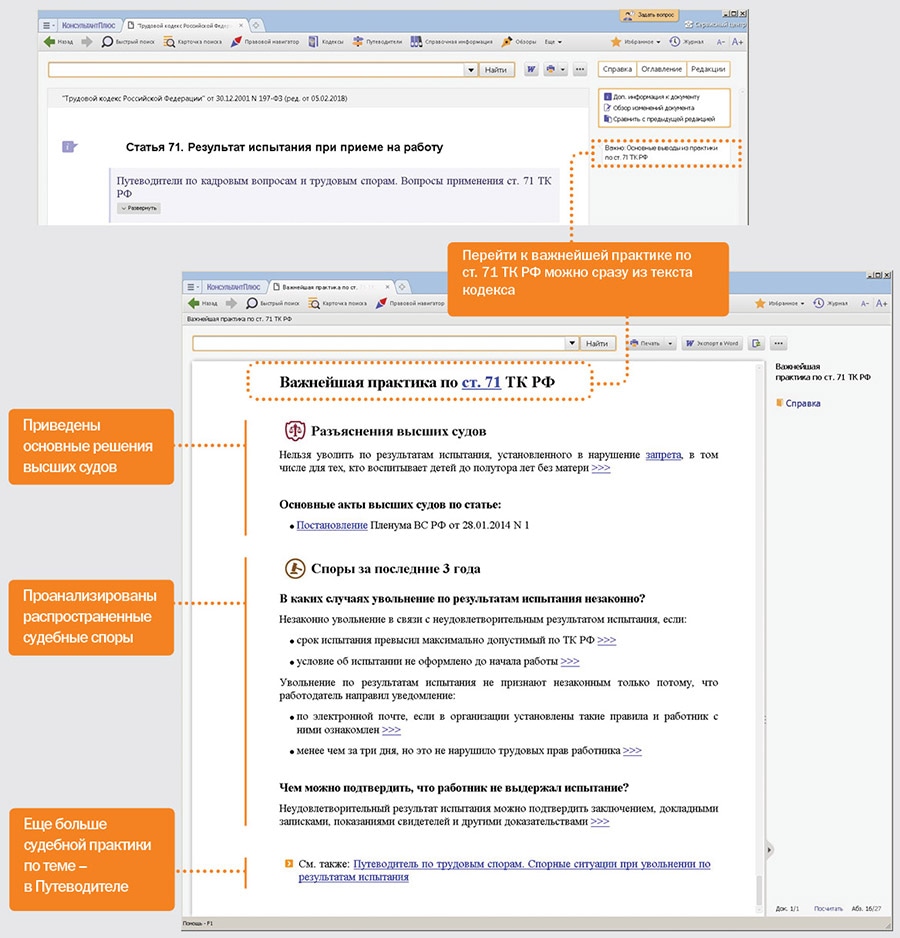Switch to КонсультантПлюс home tab in top window
Screen dimensions: 900x938
tap(89, 26)
